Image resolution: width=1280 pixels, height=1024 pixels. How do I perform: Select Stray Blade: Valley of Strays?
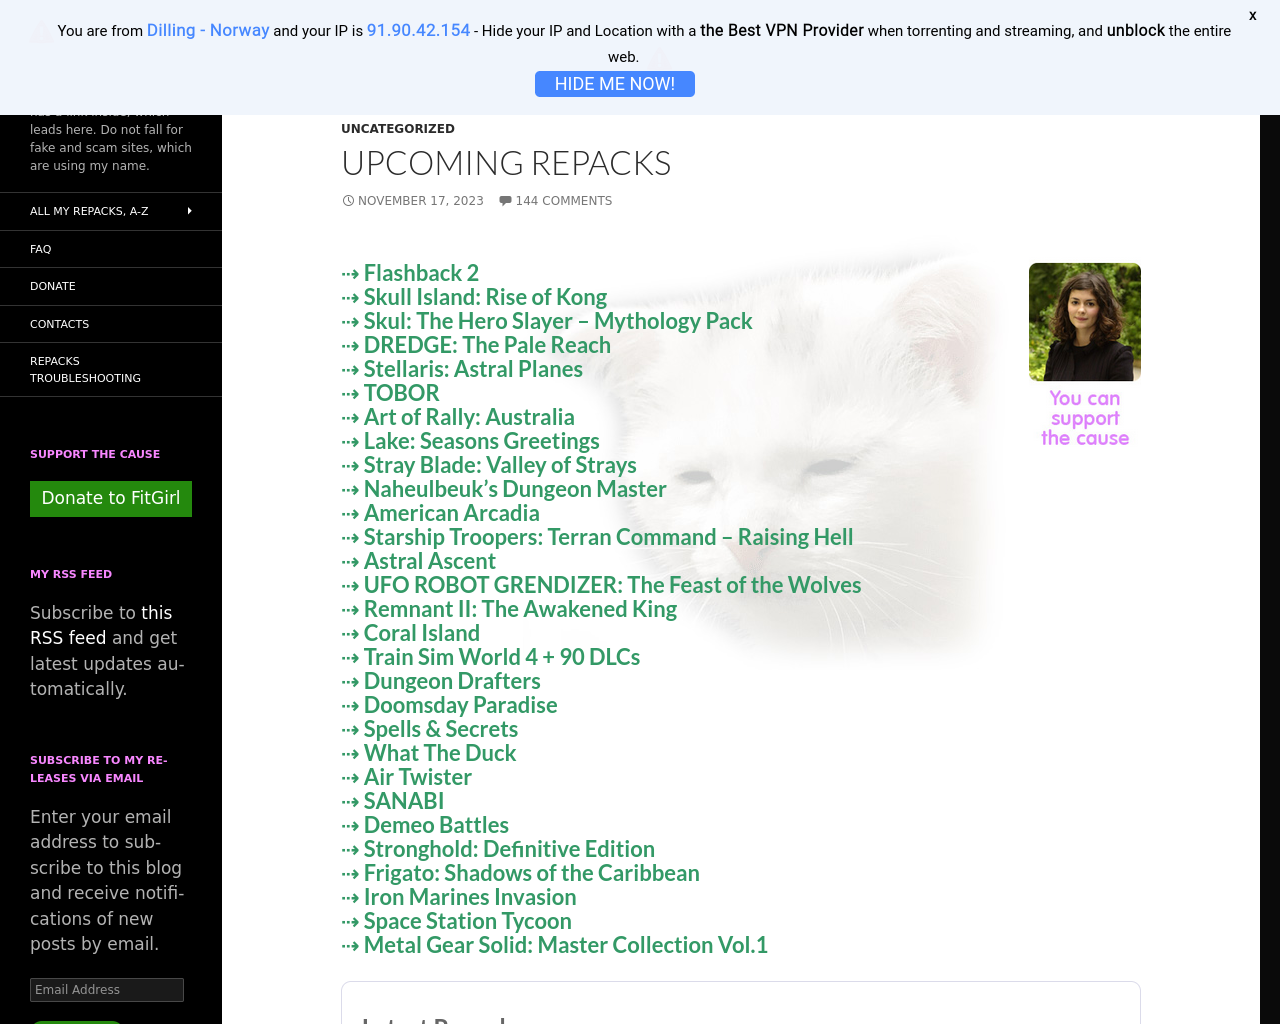500,465
